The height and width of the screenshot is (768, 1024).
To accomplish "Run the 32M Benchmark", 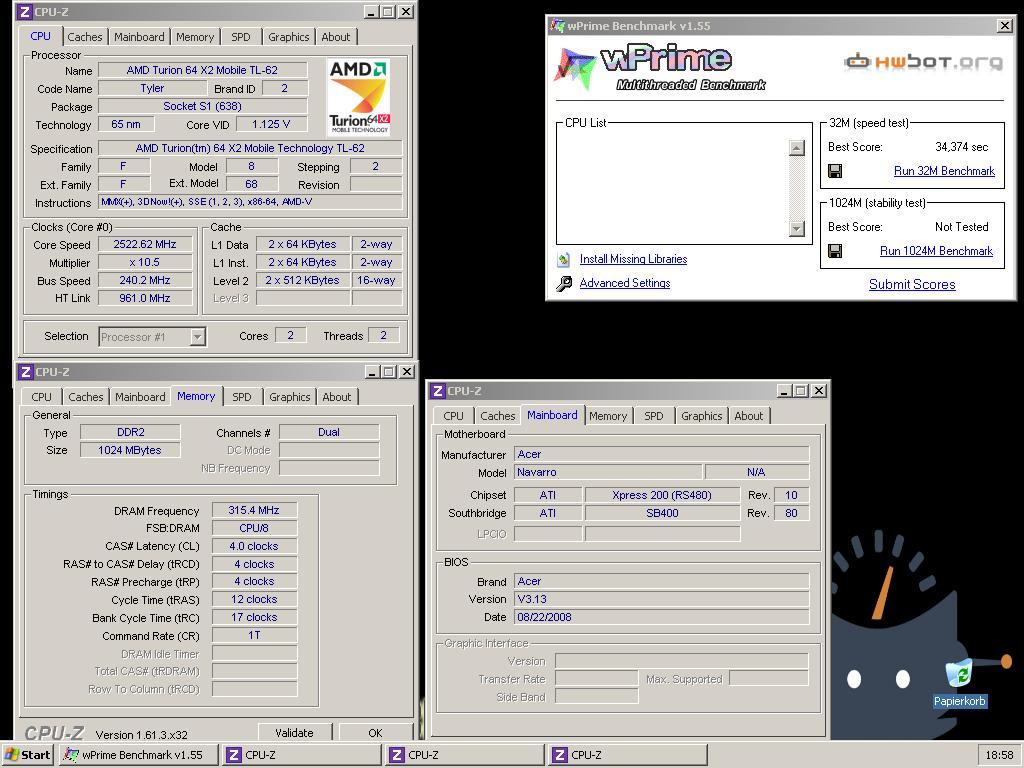I will [x=944, y=171].
